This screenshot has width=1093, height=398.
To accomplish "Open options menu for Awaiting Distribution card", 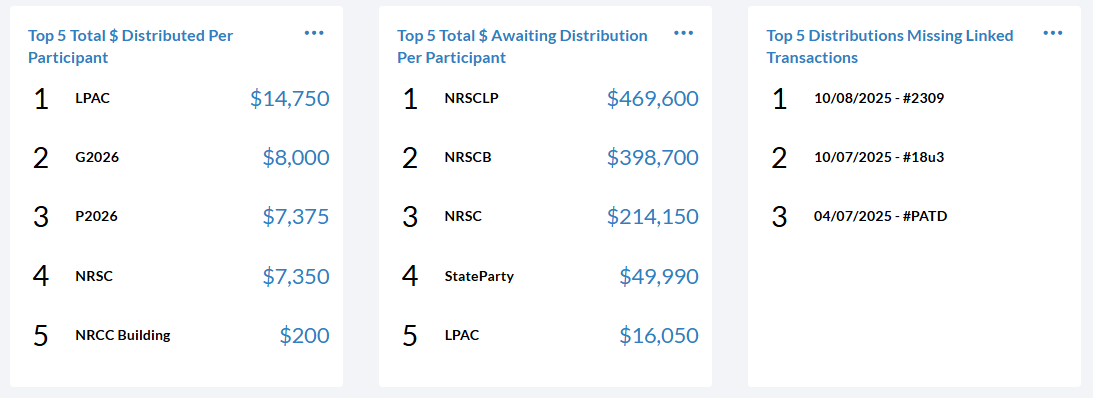I will (683, 33).
